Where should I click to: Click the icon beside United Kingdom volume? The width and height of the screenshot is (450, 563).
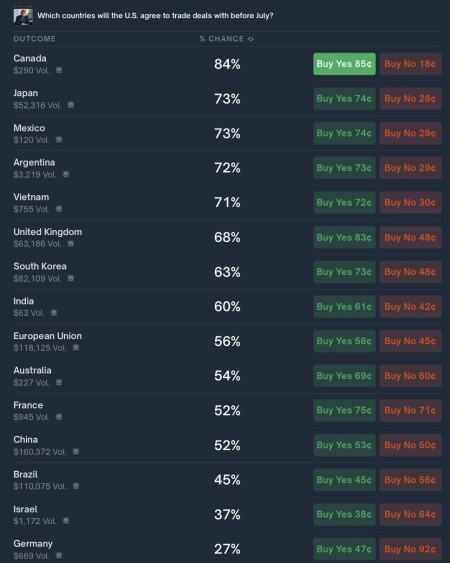tap(71, 243)
